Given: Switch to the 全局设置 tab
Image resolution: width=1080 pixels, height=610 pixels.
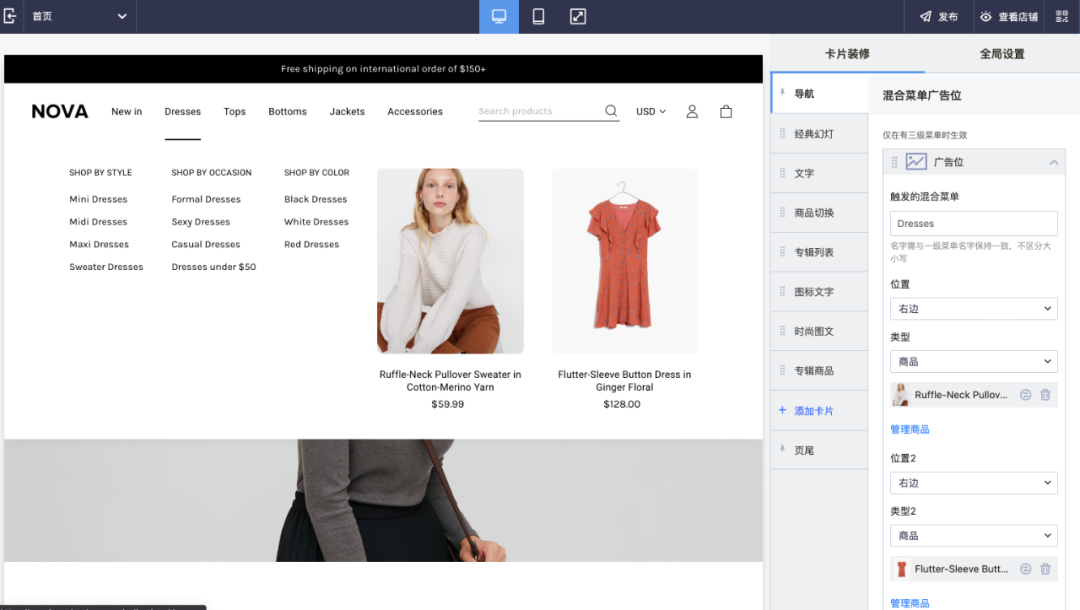Looking at the screenshot, I should click(1002, 54).
